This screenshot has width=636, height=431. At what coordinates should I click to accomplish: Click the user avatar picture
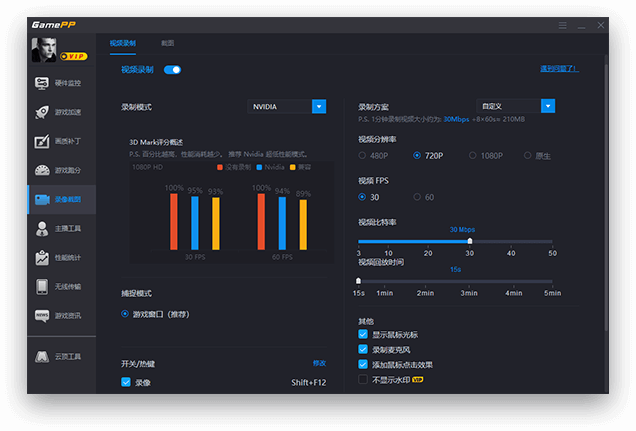(x=44, y=49)
